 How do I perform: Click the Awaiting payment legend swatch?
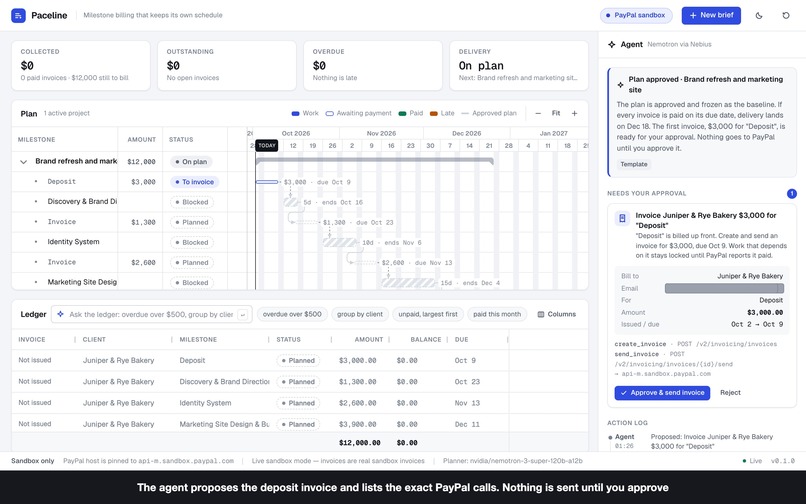[x=329, y=113]
